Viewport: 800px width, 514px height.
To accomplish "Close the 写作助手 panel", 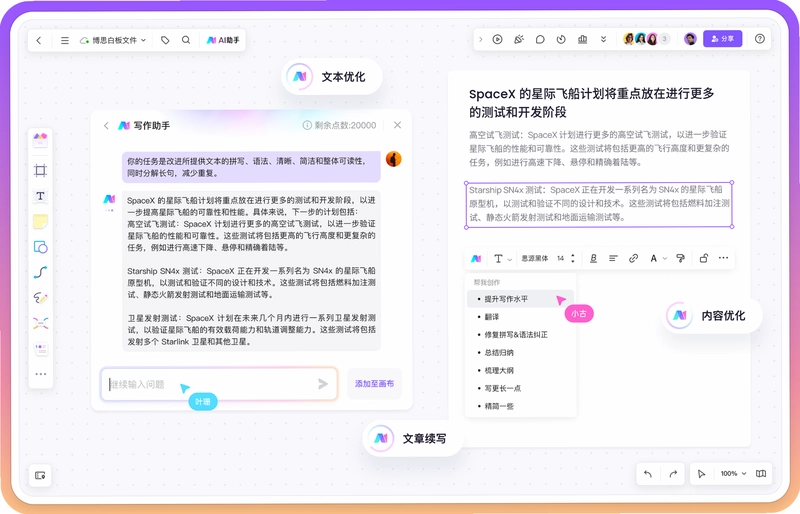I will [397, 125].
